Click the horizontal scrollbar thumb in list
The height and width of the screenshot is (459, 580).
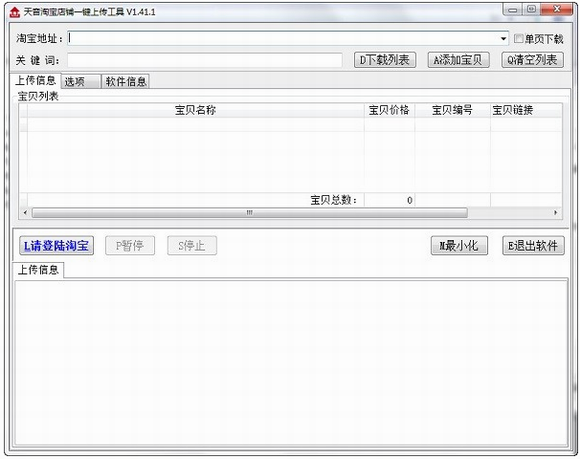pyautogui.click(x=250, y=213)
